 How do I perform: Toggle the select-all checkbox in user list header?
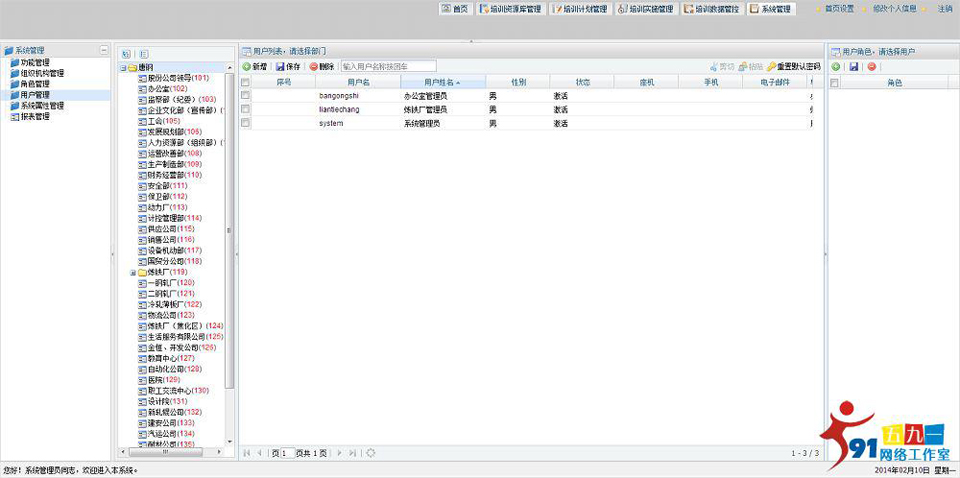point(245,82)
